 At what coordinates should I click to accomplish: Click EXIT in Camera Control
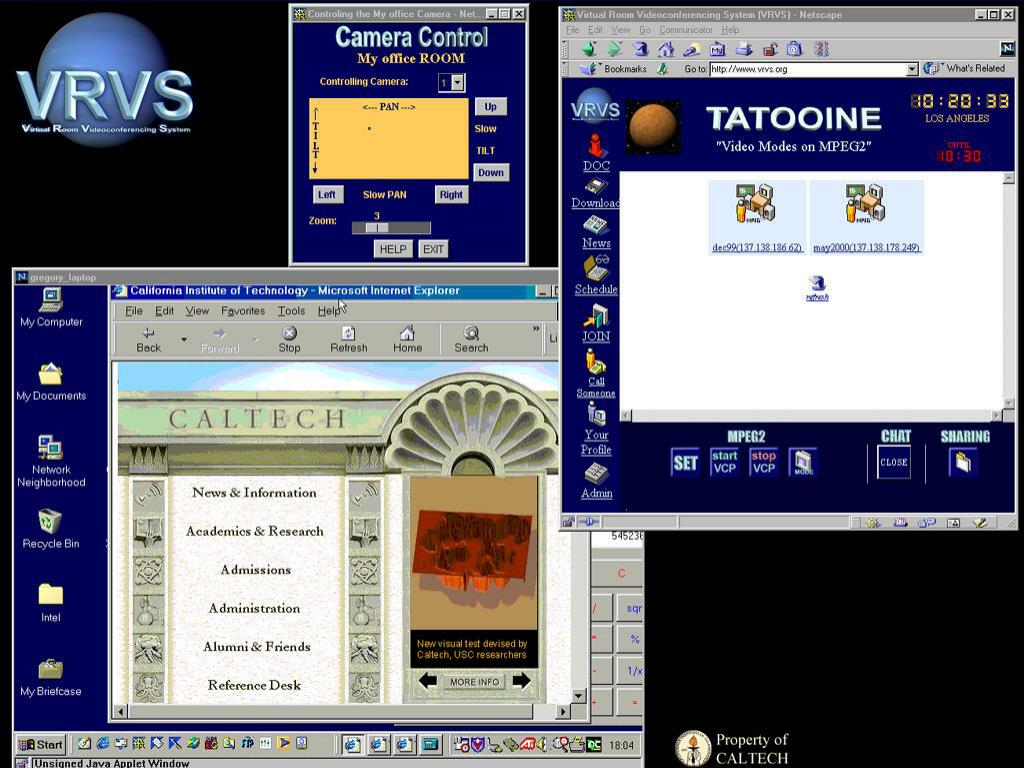[x=433, y=249]
